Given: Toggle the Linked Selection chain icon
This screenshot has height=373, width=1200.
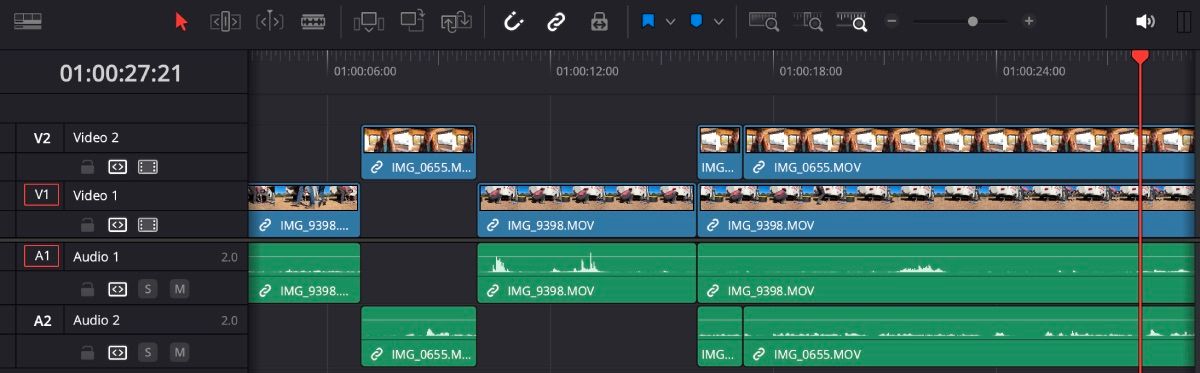Looking at the screenshot, I should [556, 21].
